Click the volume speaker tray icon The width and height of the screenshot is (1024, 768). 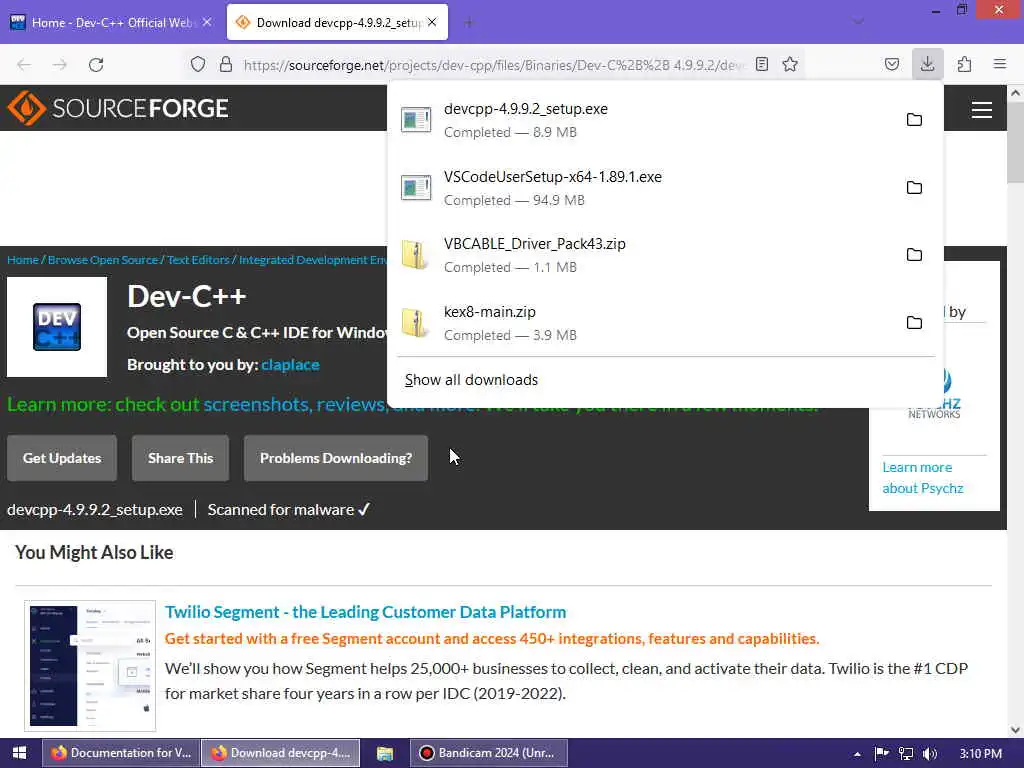930,754
